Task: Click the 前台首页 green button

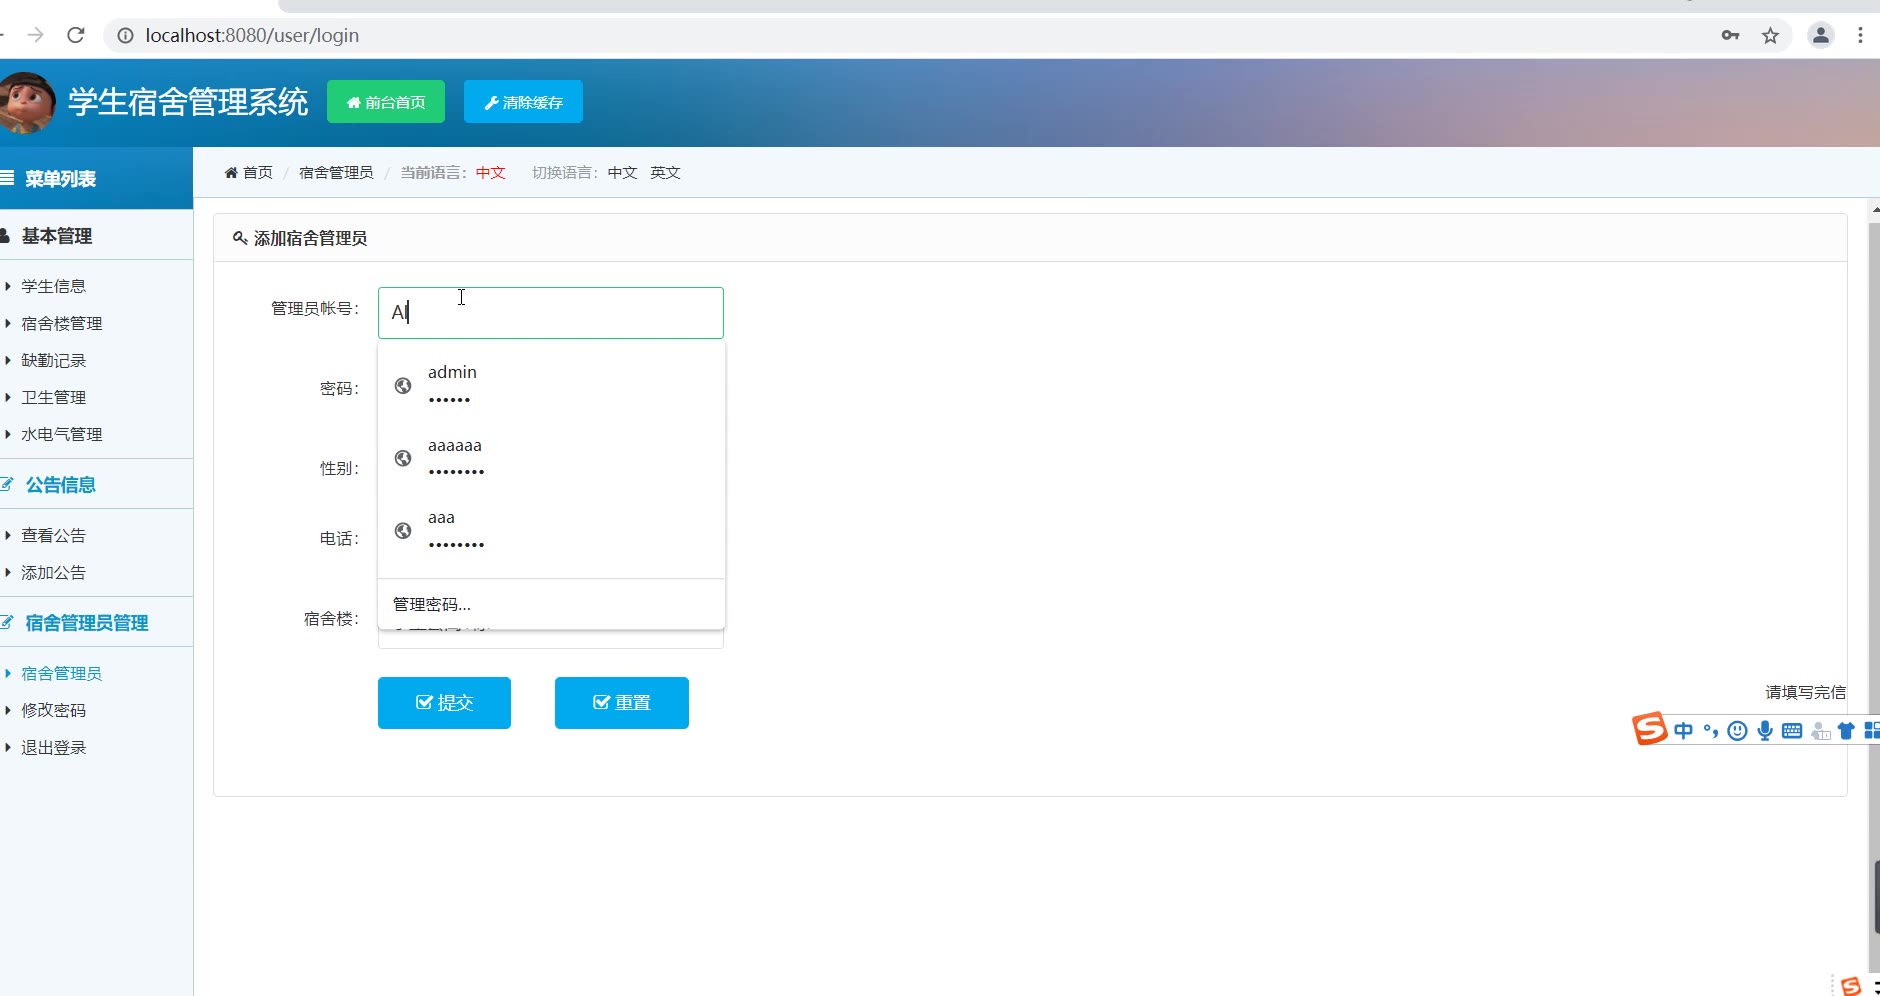Action: click(x=386, y=102)
